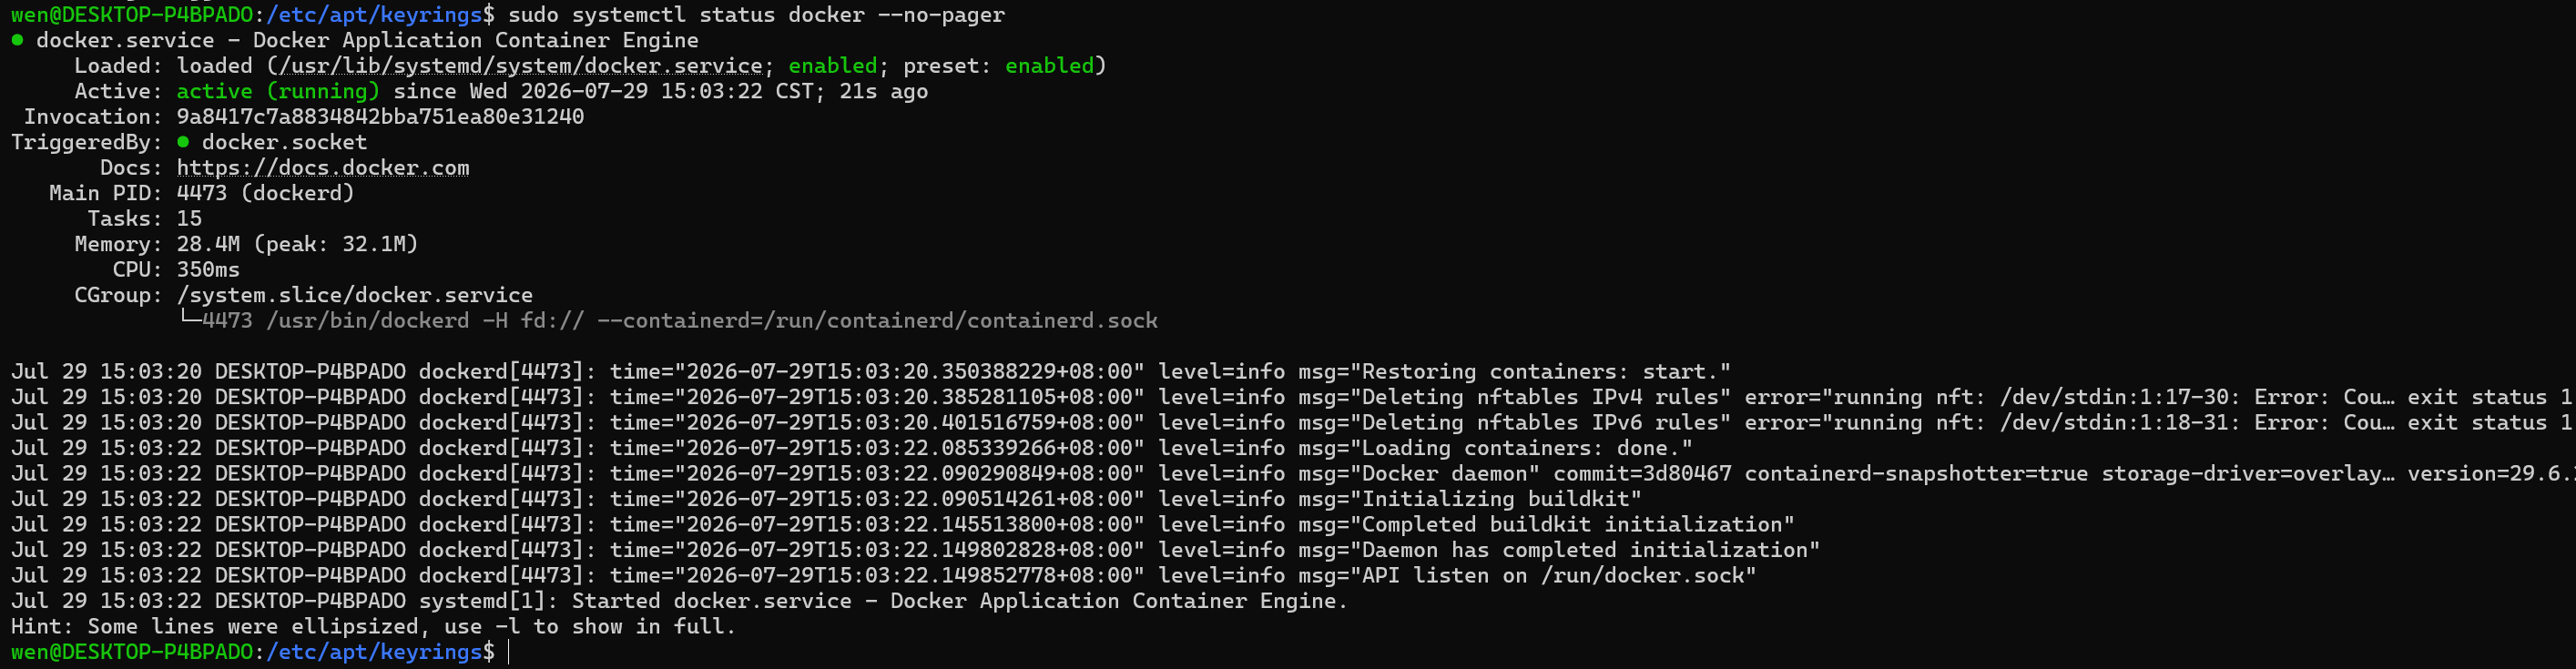
Task: Click the Tasks value "15"
Action: tap(189, 218)
